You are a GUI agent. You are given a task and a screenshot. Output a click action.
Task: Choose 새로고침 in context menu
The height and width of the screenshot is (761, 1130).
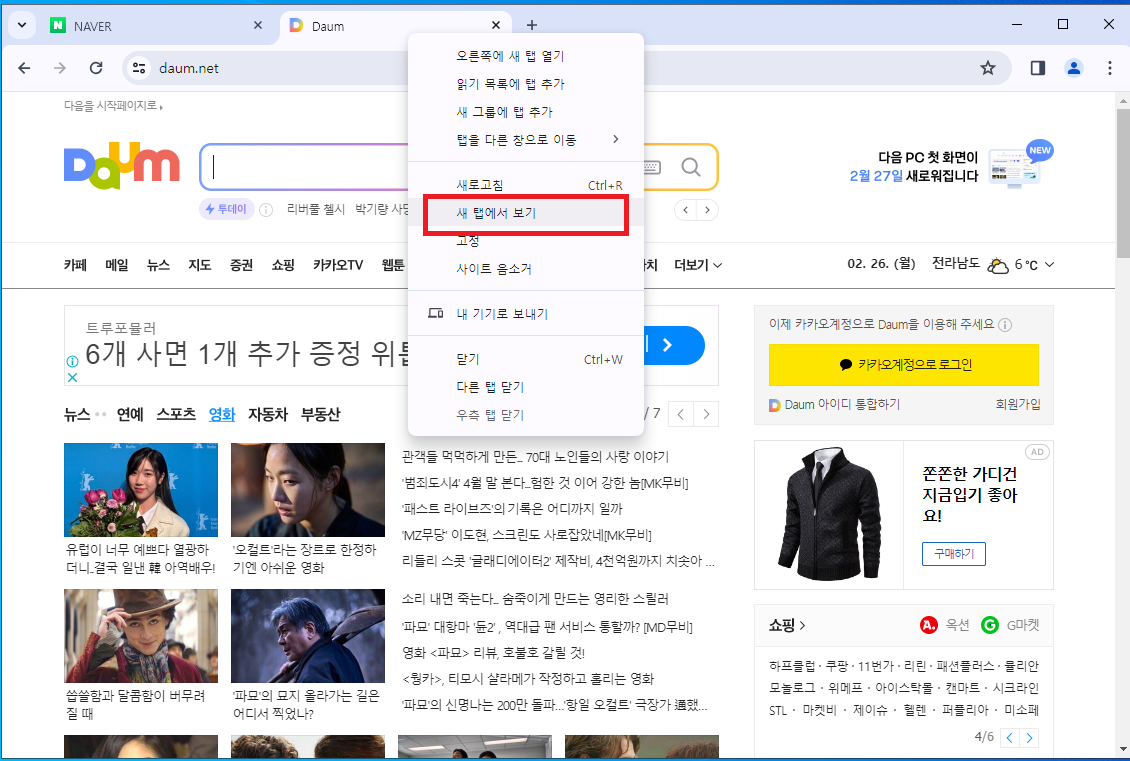[525, 185]
